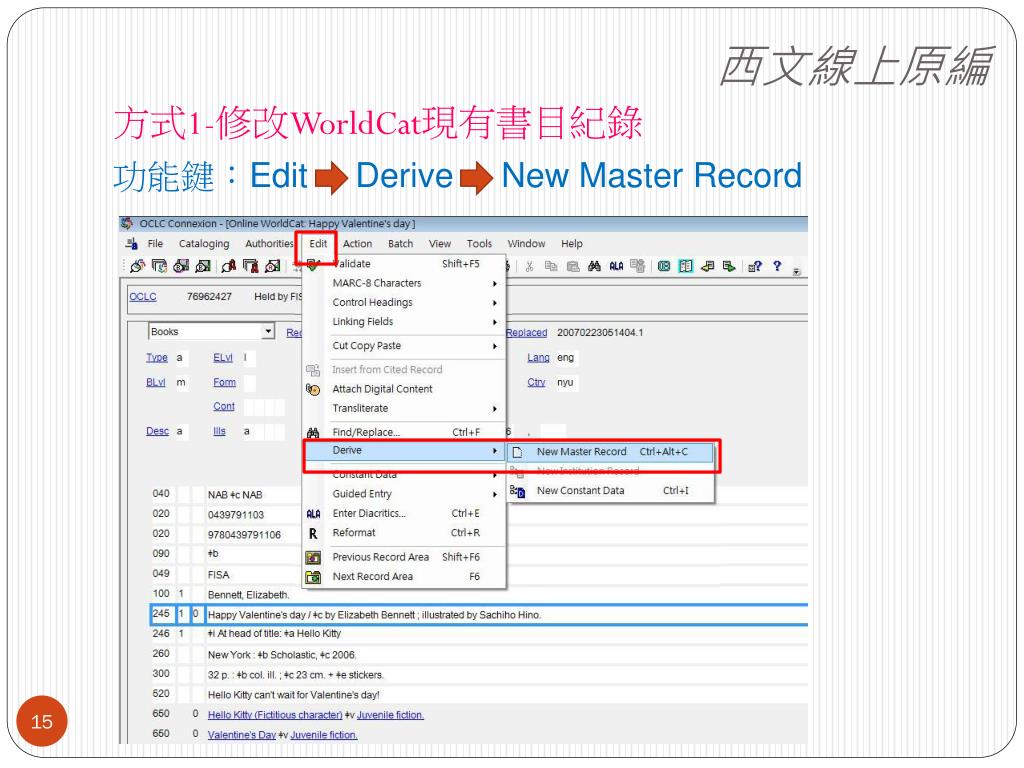Open the Action menu
This screenshot has height=768, width=1024.
(357, 244)
